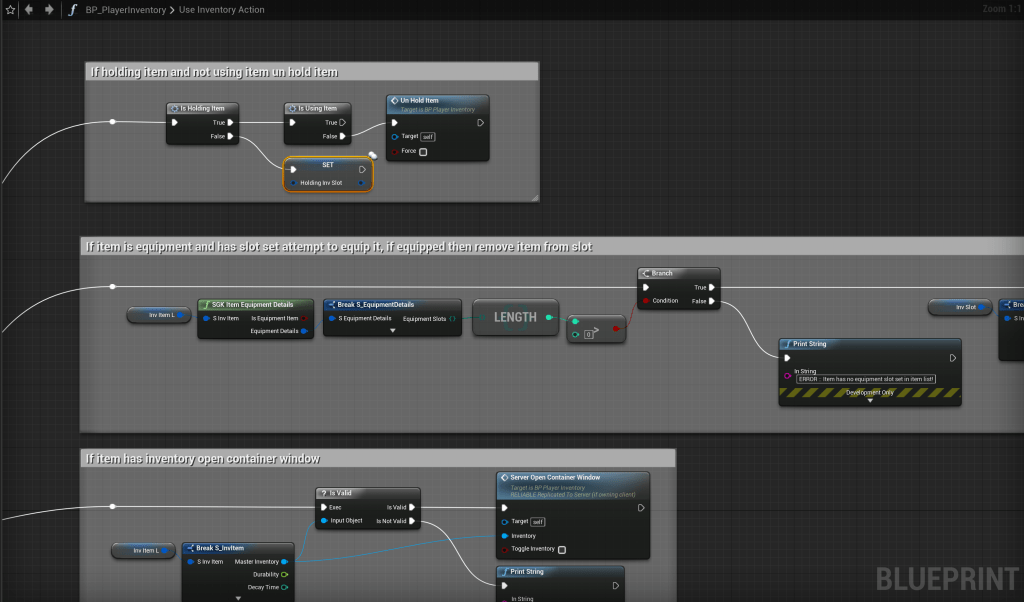This screenshot has width=1024, height=602.
Task: Click the comment bubble on the SET node
Action: pos(371,154)
